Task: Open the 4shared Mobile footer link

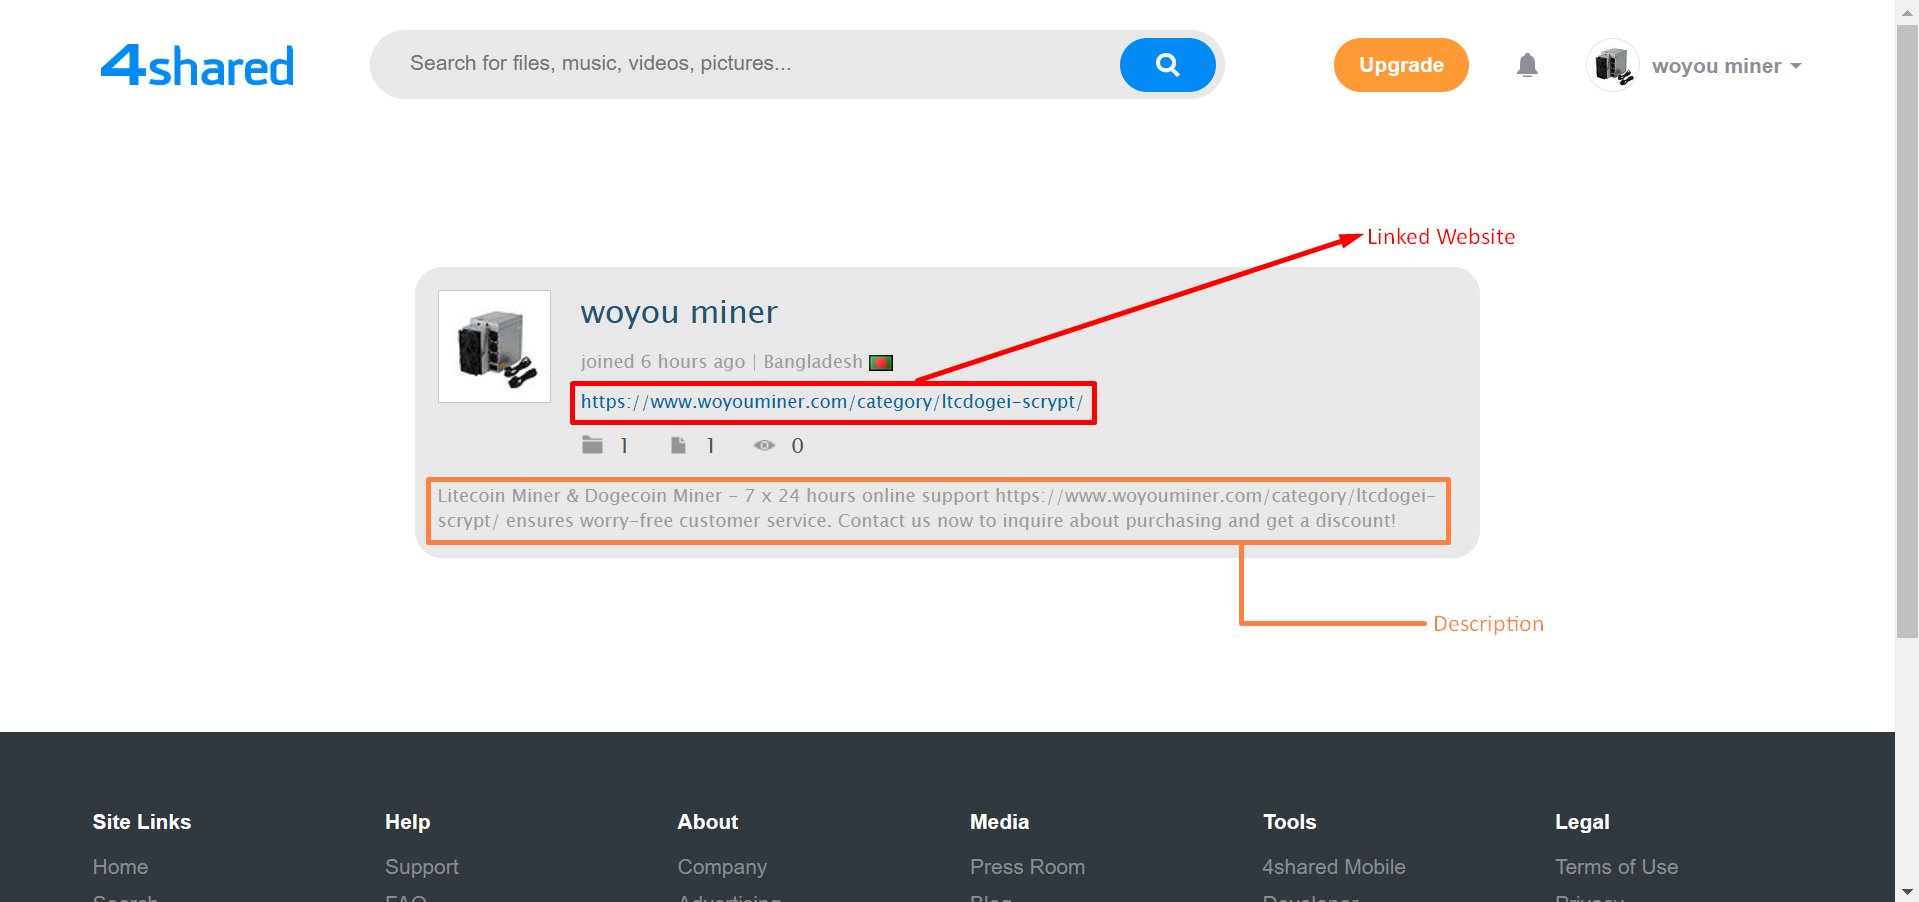Action: pos(1333,867)
